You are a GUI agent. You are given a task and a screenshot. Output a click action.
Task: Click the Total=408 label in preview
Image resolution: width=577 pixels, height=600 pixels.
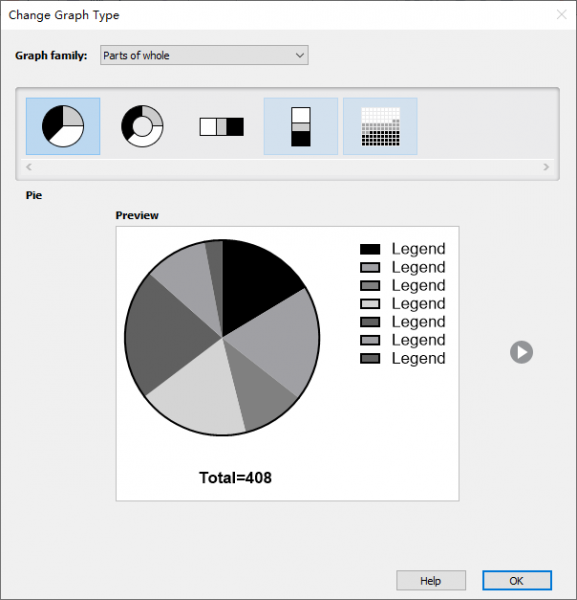tap(235, 478)
